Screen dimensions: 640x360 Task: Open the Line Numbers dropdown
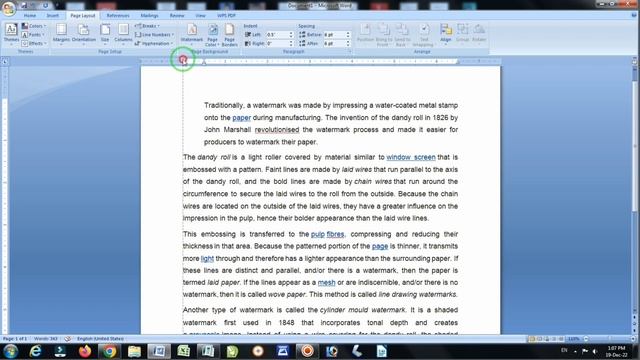point(155,35)
